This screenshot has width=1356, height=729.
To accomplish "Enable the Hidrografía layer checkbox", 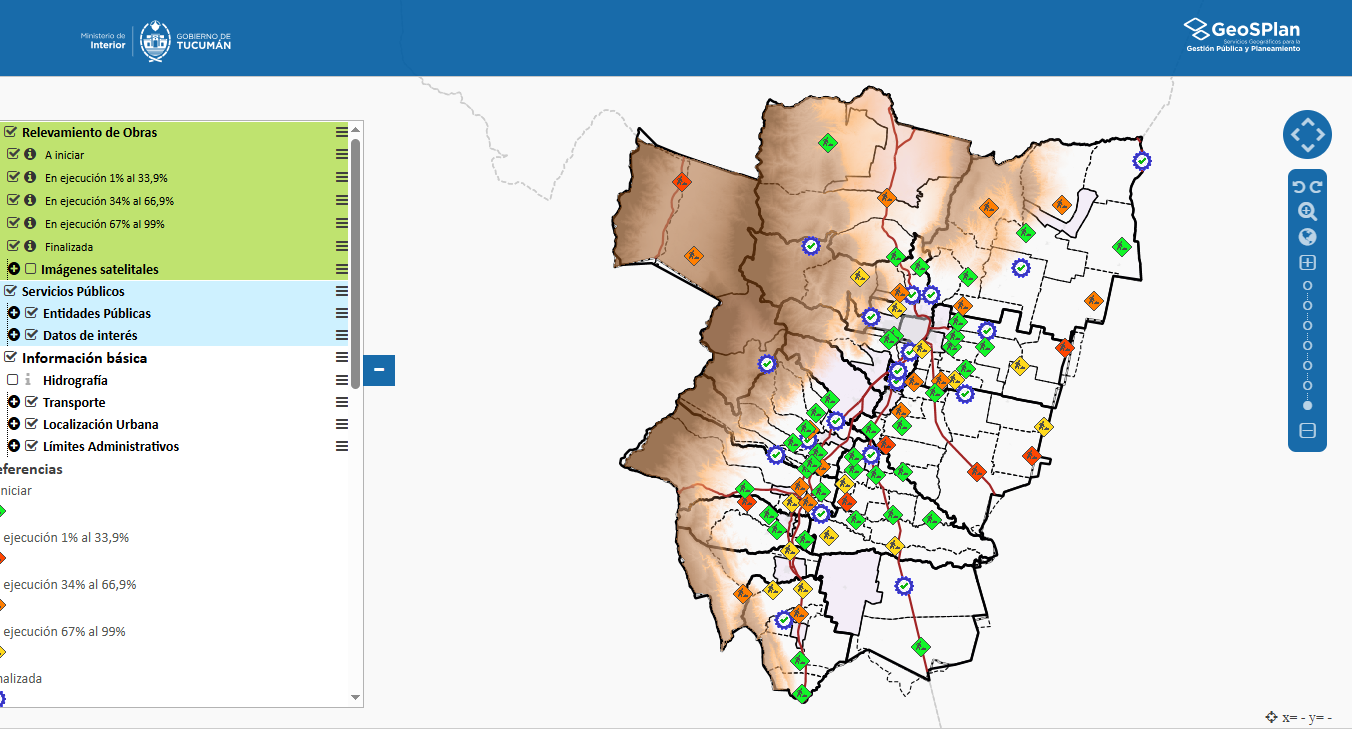I will pos(12,380).
